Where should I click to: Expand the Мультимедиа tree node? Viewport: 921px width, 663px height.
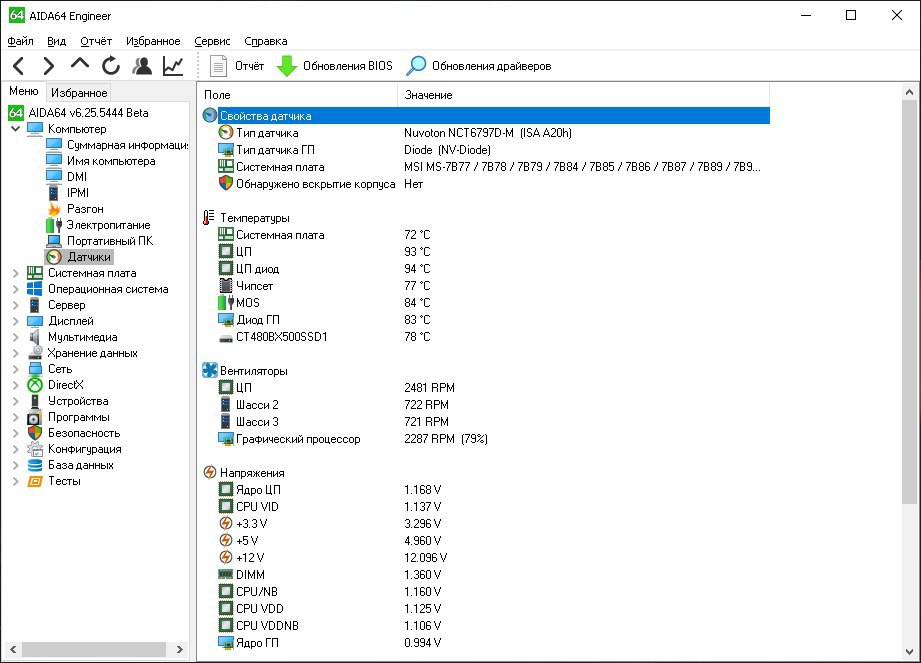pos(16,337)
